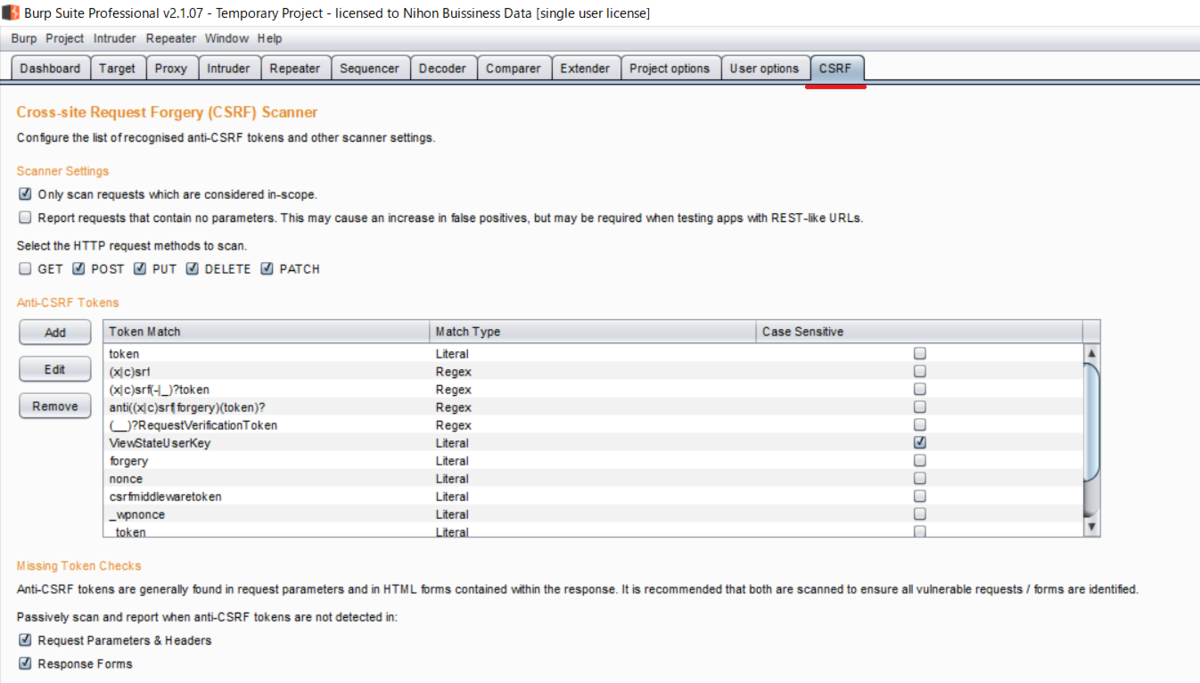Open the Window menu
1200x683 pixels.
226,38
